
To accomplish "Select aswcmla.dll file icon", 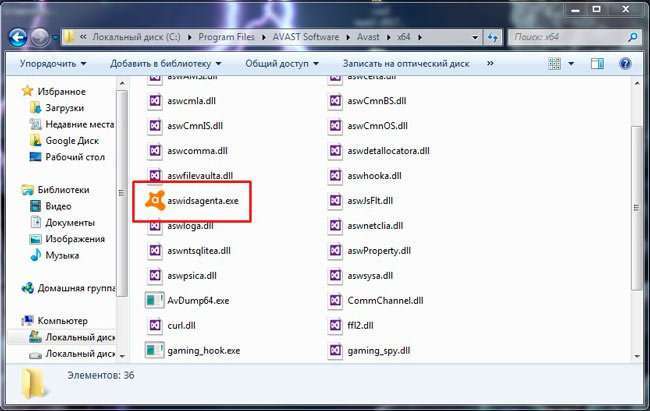I will tap(155, 101).
